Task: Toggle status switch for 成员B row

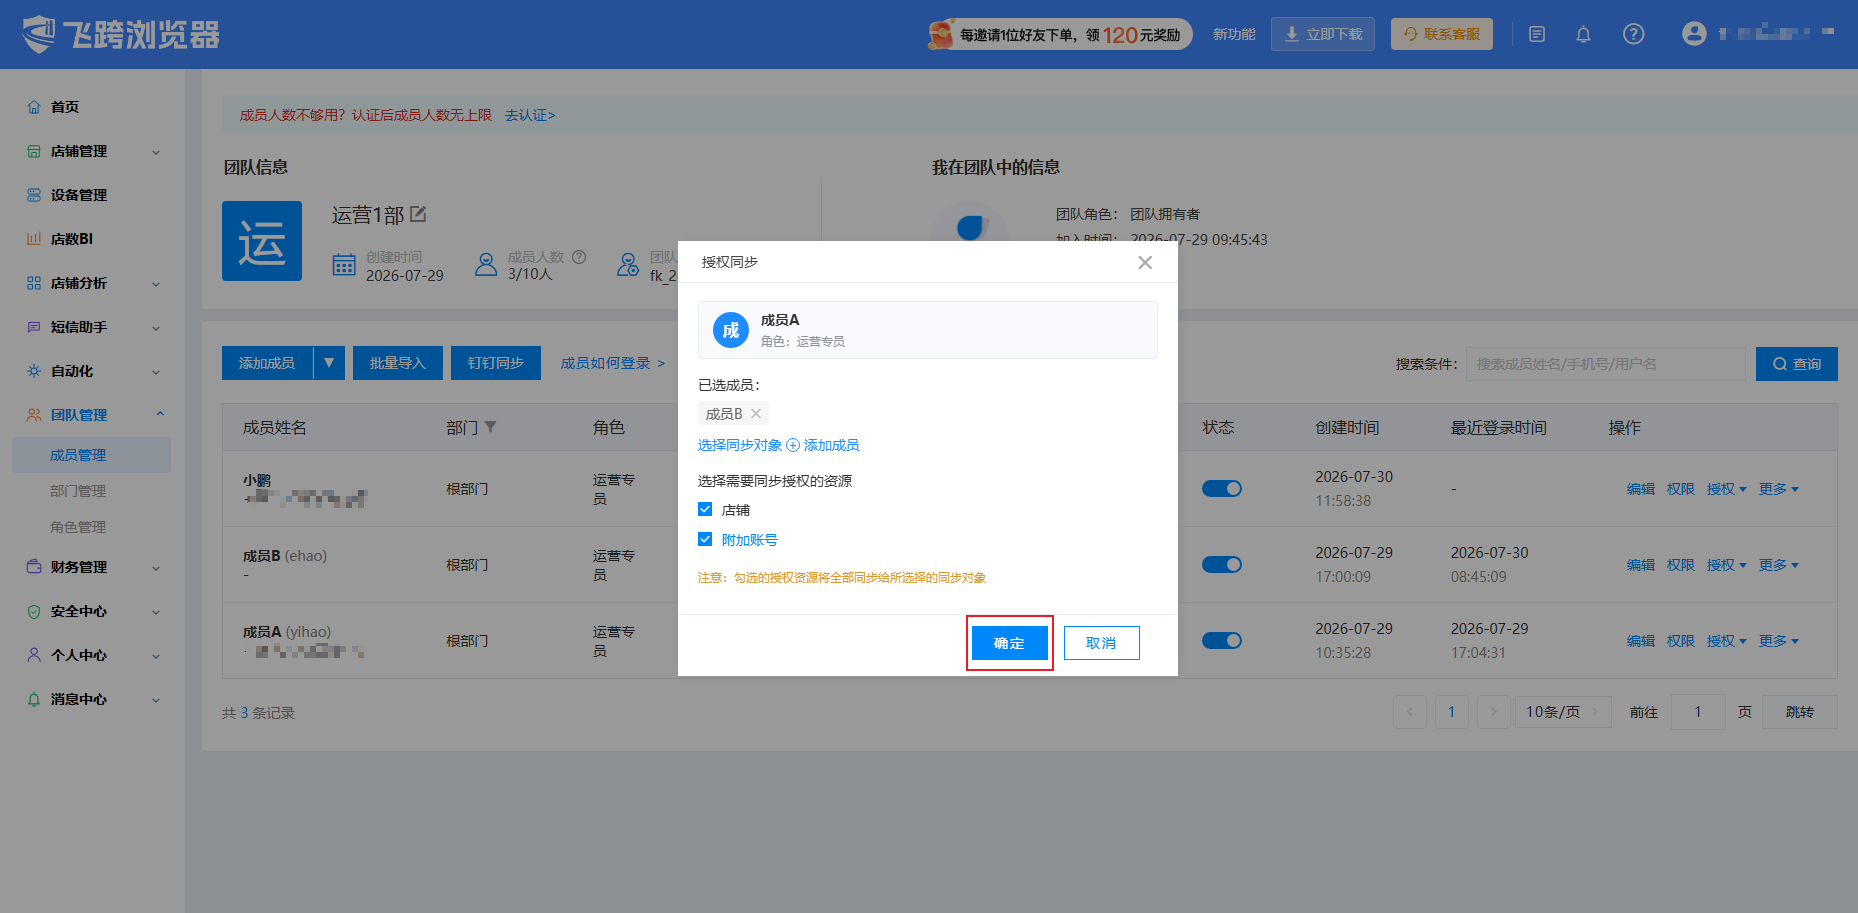Action: (1221, 564)
